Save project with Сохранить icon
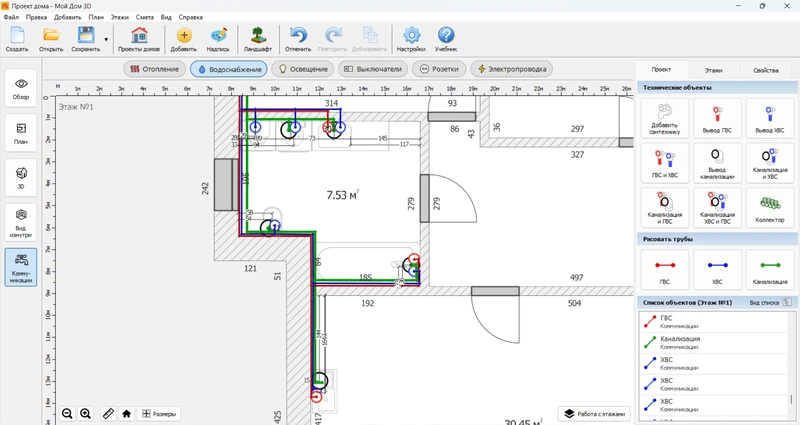Image resolution: width=800 pixels, height=425 pixels. coord(86,39)
